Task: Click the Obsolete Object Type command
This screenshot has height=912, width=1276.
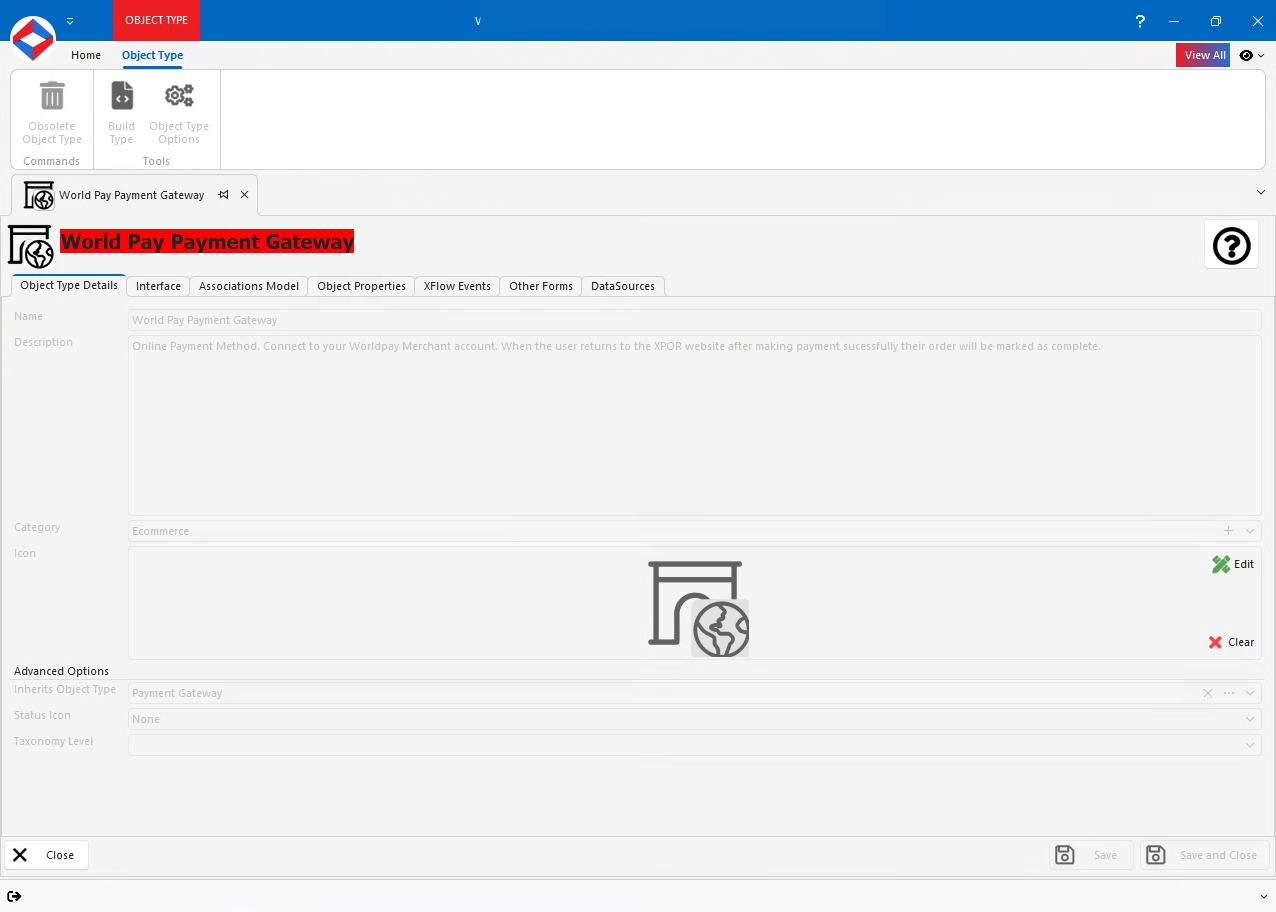Action: point(51,110)
